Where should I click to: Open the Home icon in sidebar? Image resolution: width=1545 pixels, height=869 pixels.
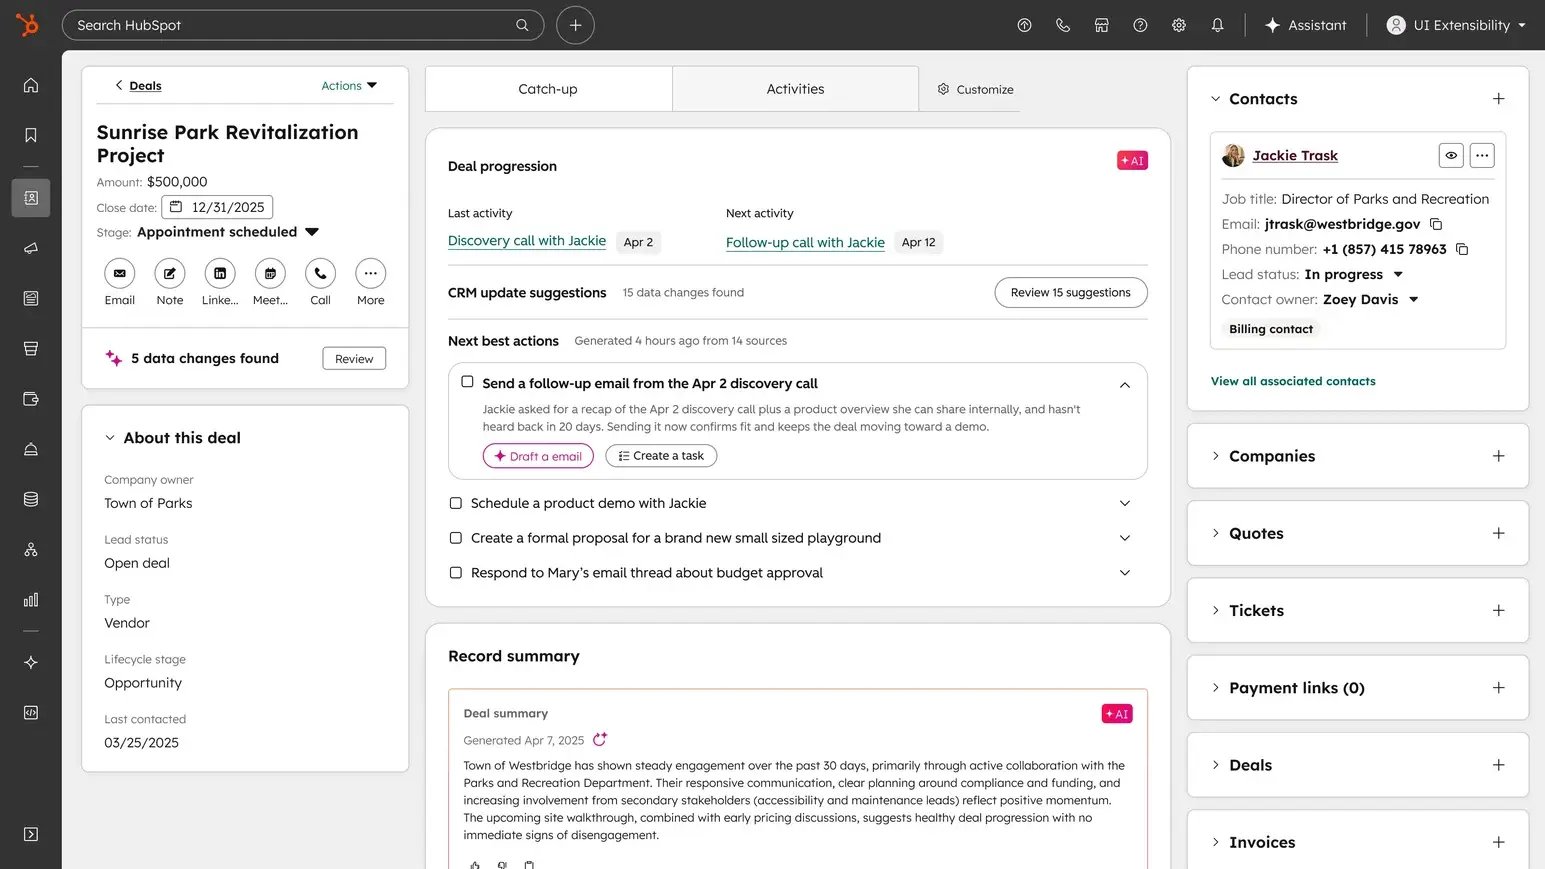31,85
